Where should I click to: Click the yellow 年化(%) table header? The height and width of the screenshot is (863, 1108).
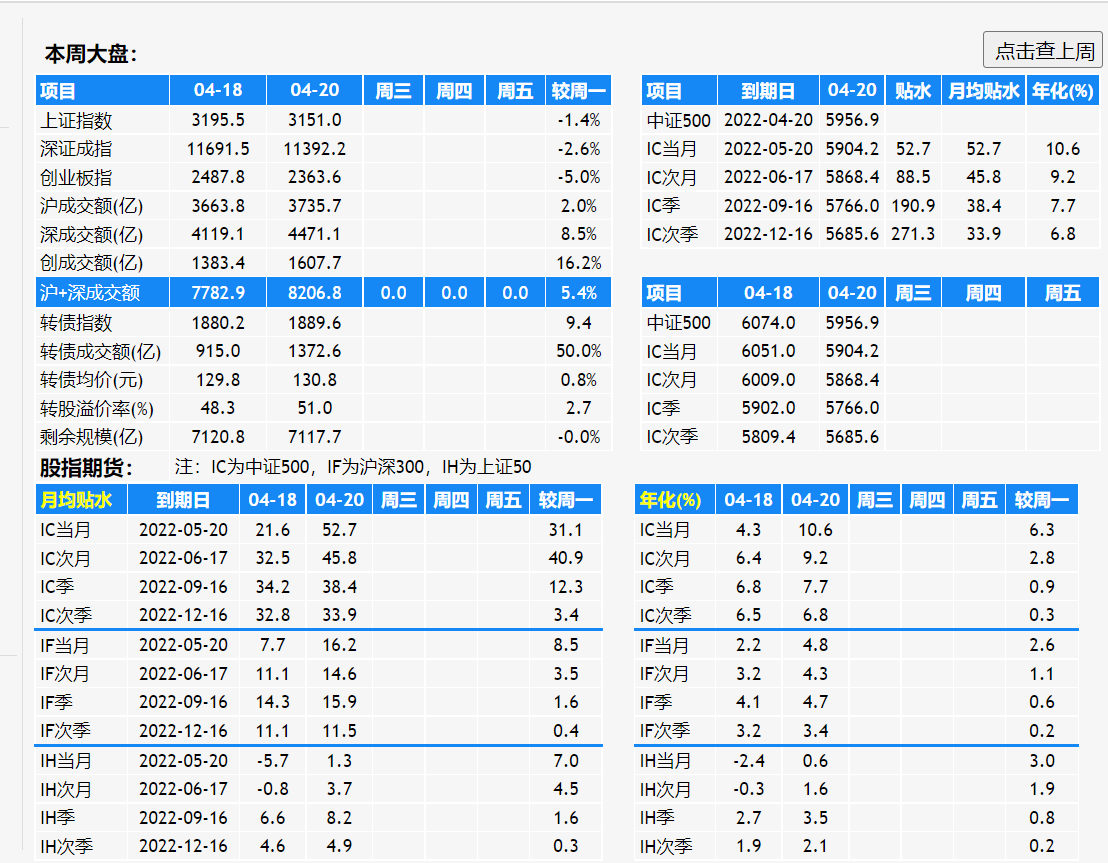pos(670,500)
